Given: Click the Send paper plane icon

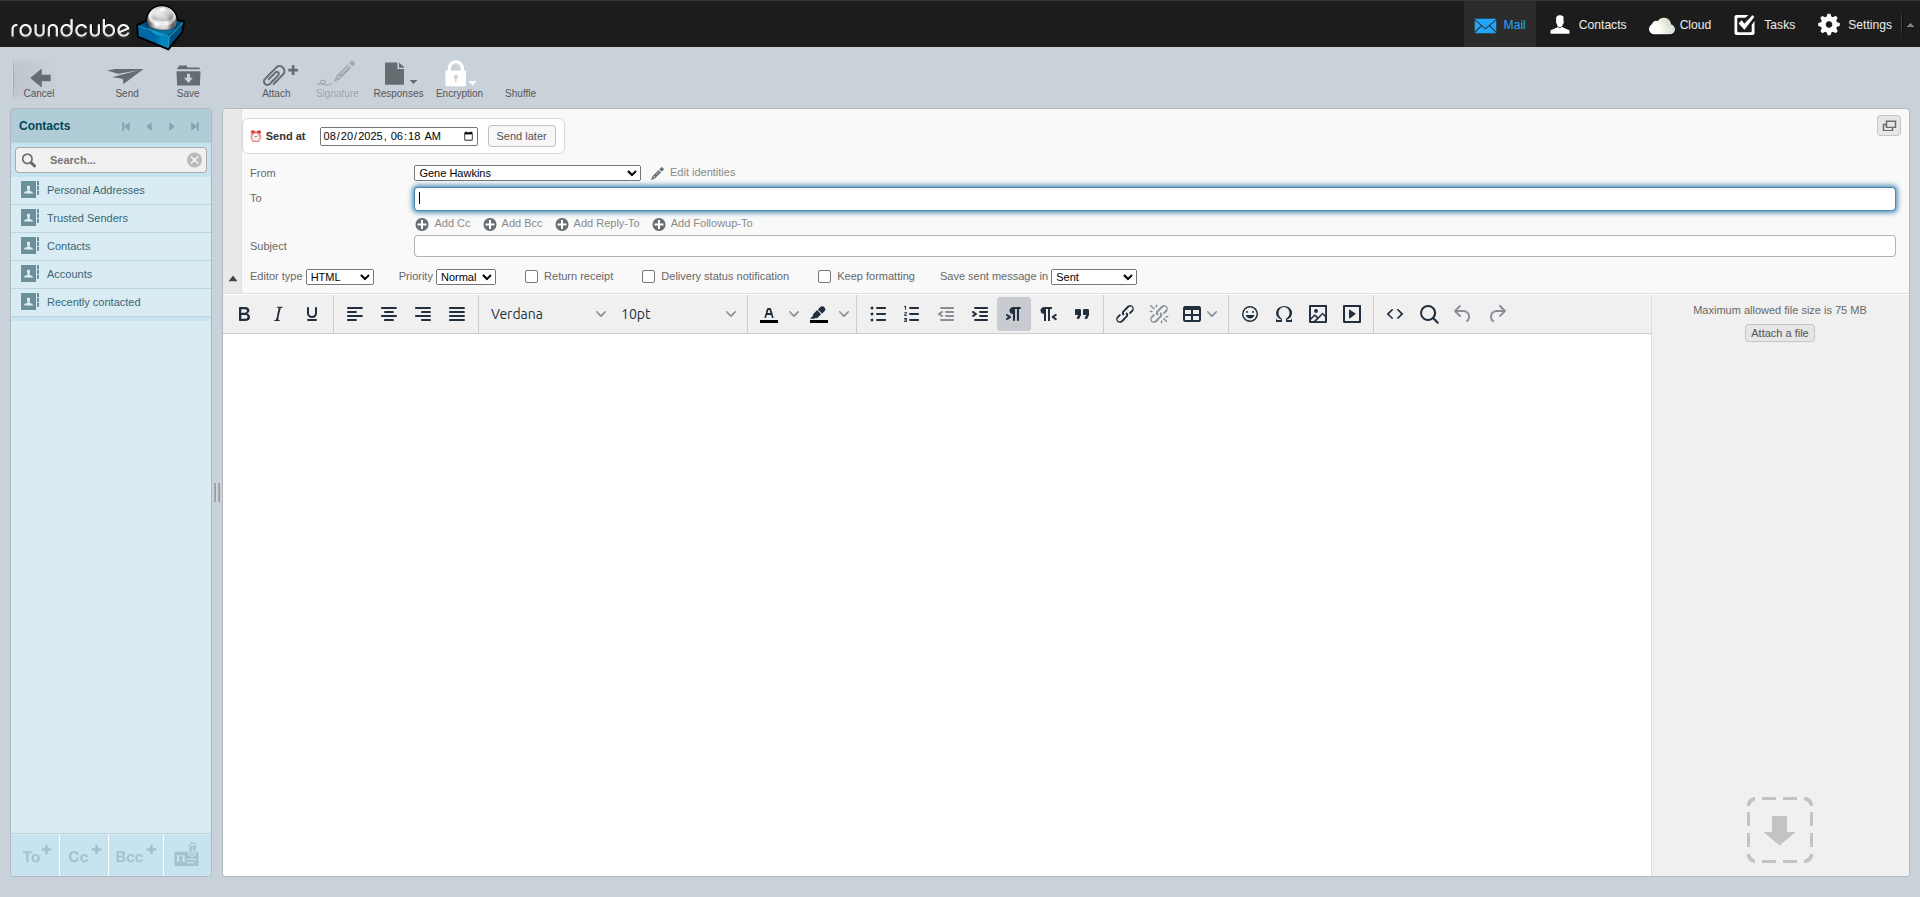Looking at the screenshot, I should (x=126, y=79).
